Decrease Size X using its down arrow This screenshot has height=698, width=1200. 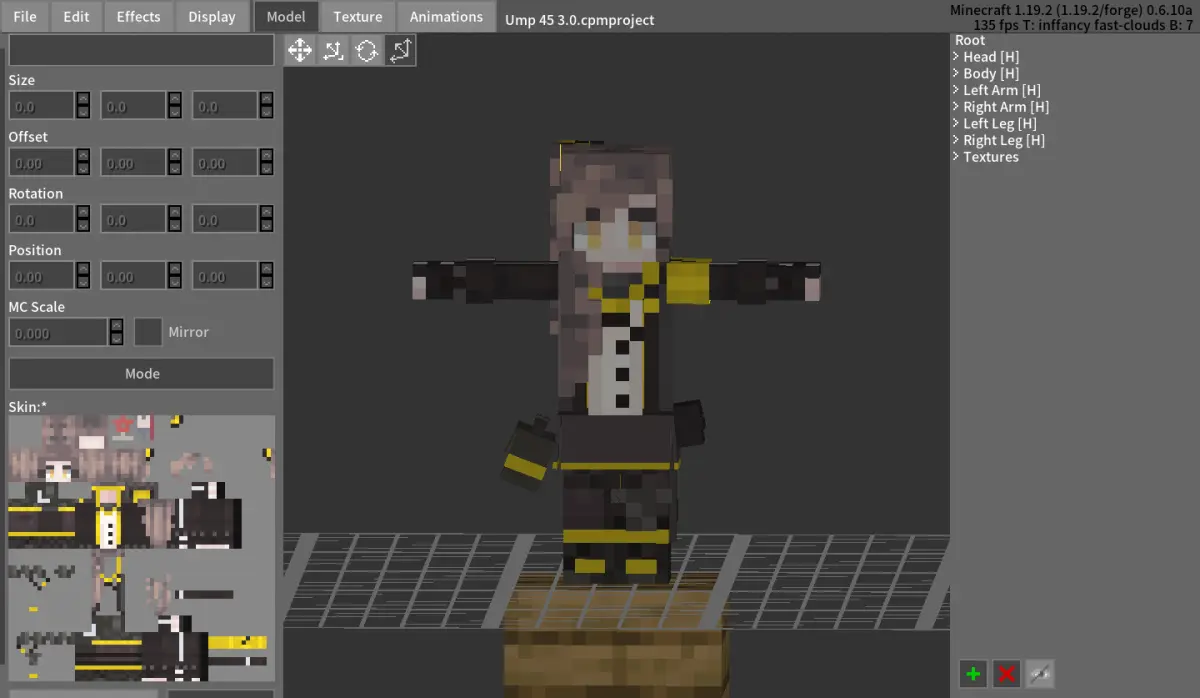click(x=83, y=113)
